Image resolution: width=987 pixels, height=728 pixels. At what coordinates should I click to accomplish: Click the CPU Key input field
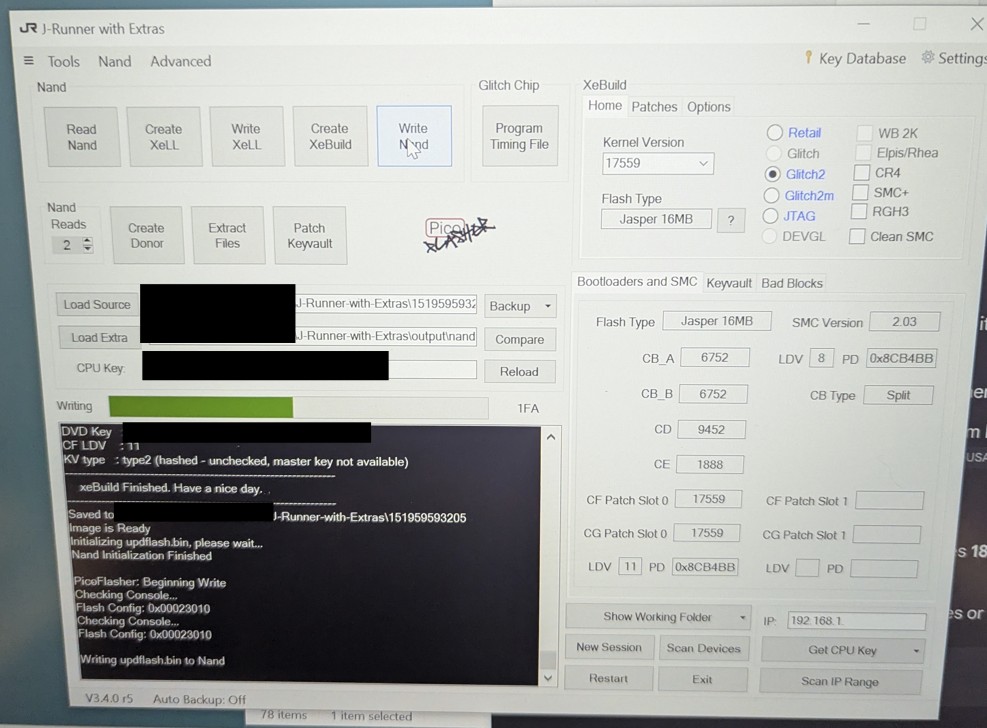coord(309,367)
